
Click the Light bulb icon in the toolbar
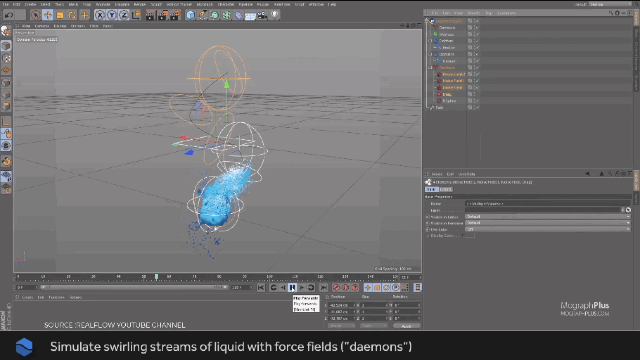click(275, 15)
